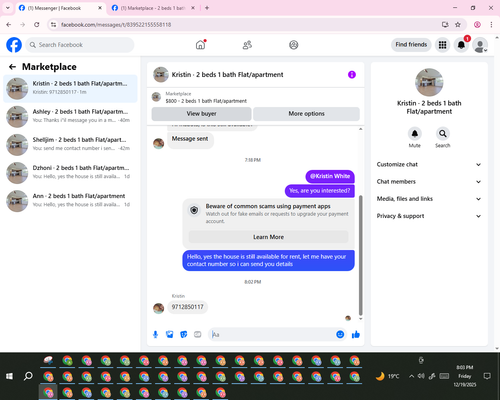Open the Groups icon in top navigation
The height and width of the screenshot is (400, 500).
pyautogui.click(x=294, y=45)
